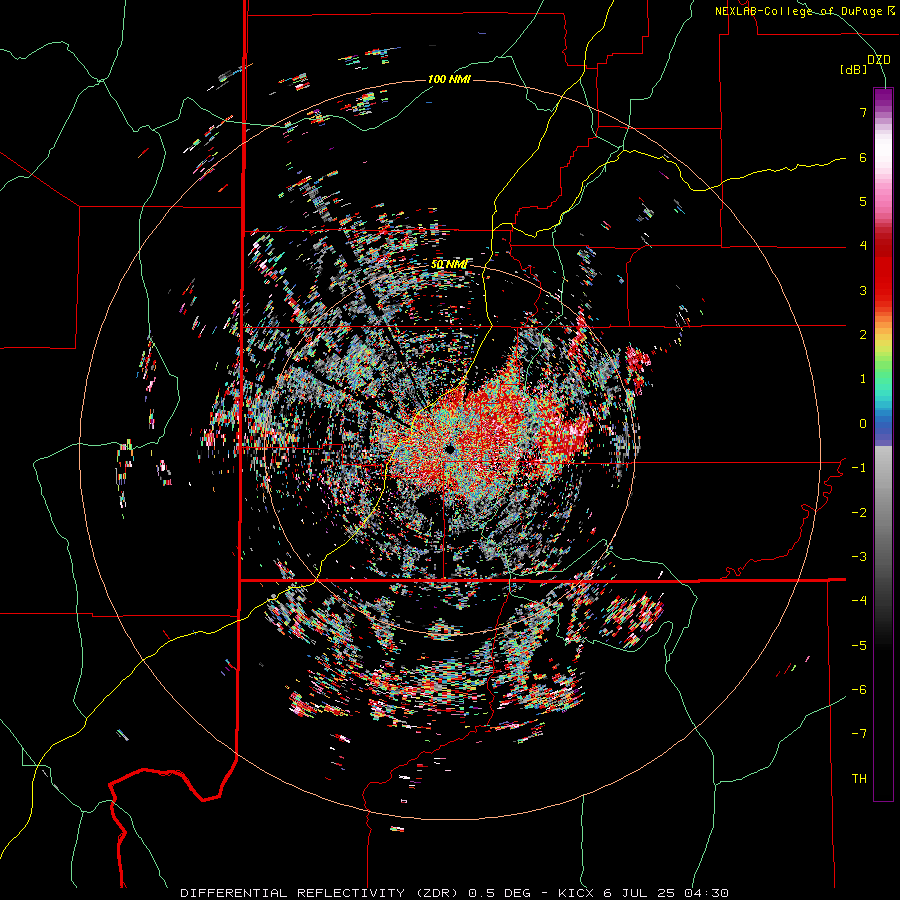The height and width of the screenshot is (900, 900).
Task: Click DIFFERENTIAL REFLECTIVITY (ZDR) in the caption
Action: [x=319, y=893]
